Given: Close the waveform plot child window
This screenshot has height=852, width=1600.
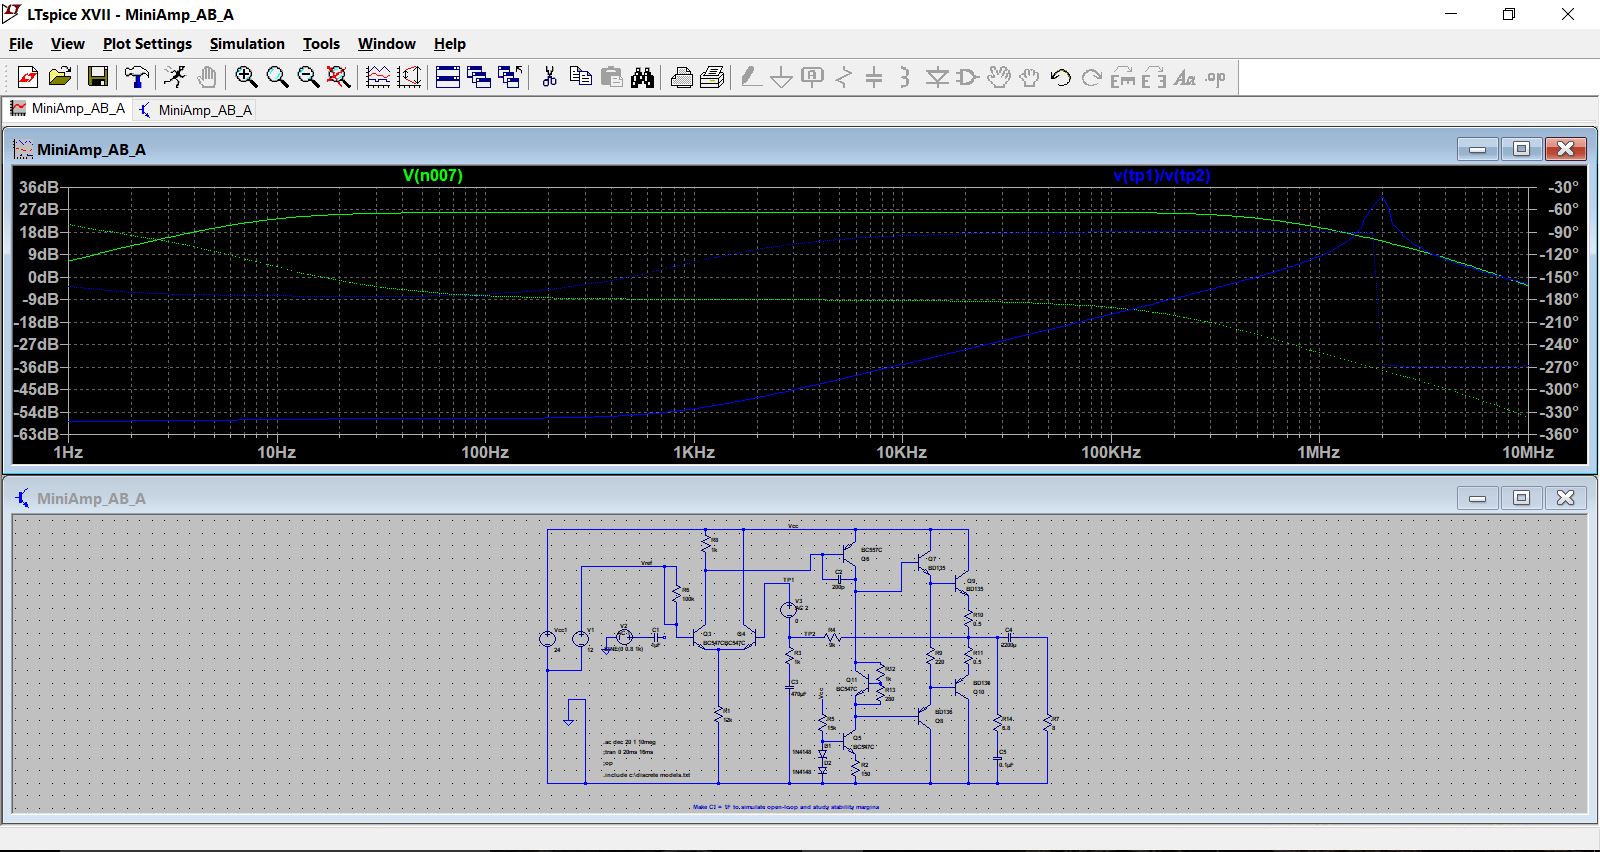Looking at the screenshot, I should click(x=1565, y=149).
